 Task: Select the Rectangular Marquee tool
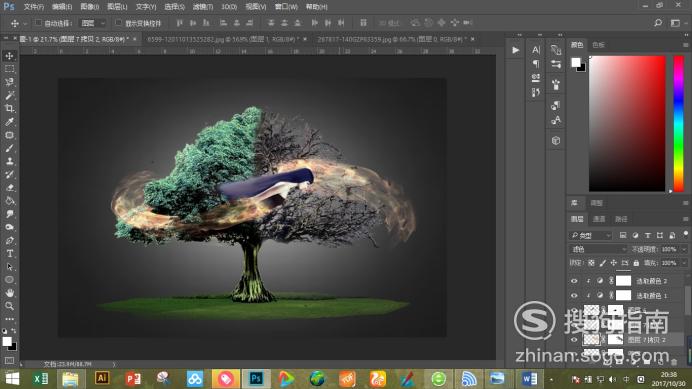[x=9, y=69]
